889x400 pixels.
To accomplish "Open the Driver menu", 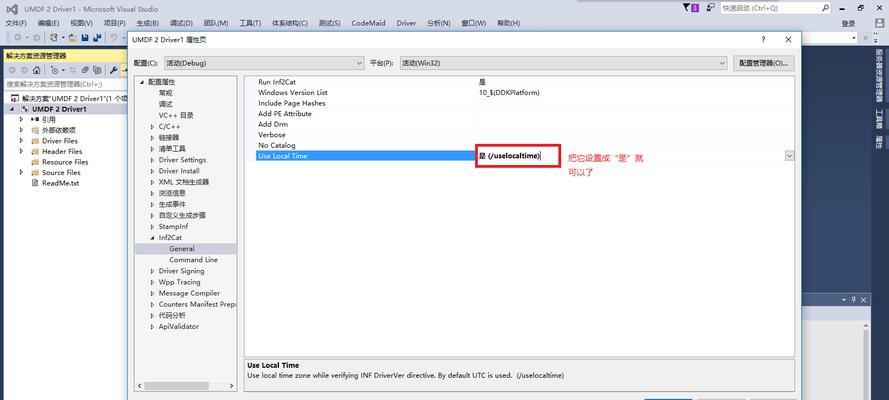I will point(406,23).
